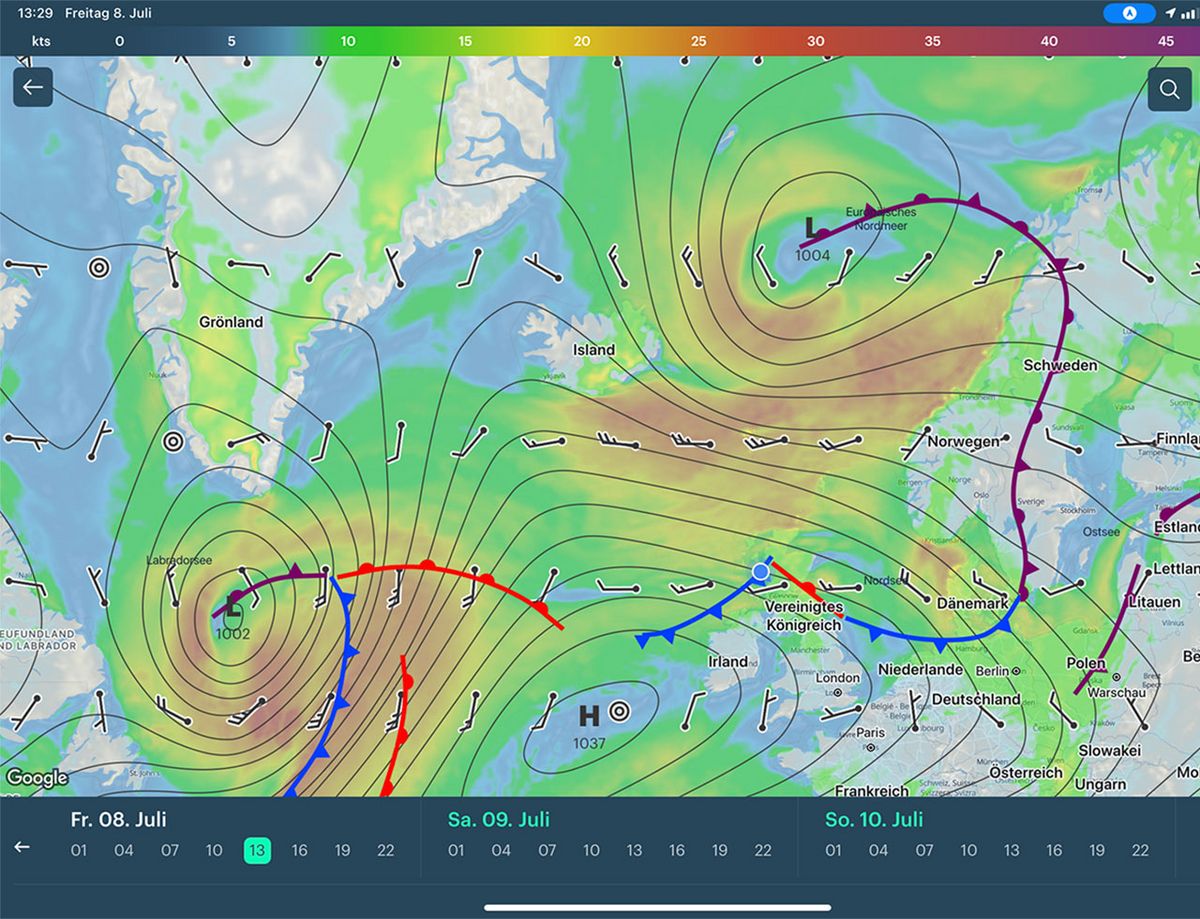The width and height of the screenshot is (1200, 919).
Task: Tap the 10 kts mark on wind scale
Action: click(x=348, y=41)
